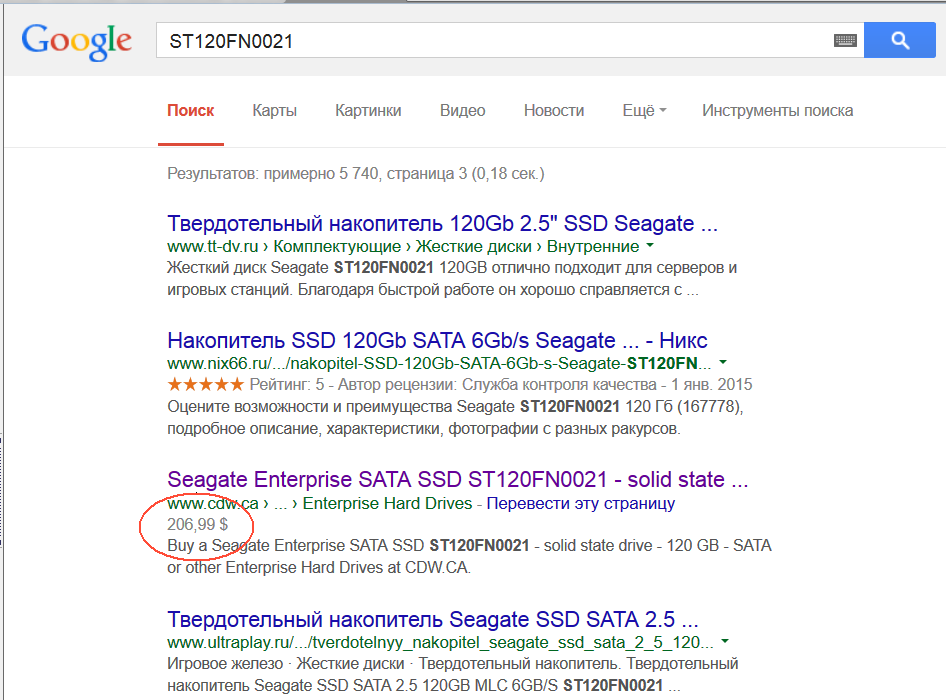The height and width of the screenshot is (700, 946).
Task: Select the Поиск tab
Action: point(190,111)
